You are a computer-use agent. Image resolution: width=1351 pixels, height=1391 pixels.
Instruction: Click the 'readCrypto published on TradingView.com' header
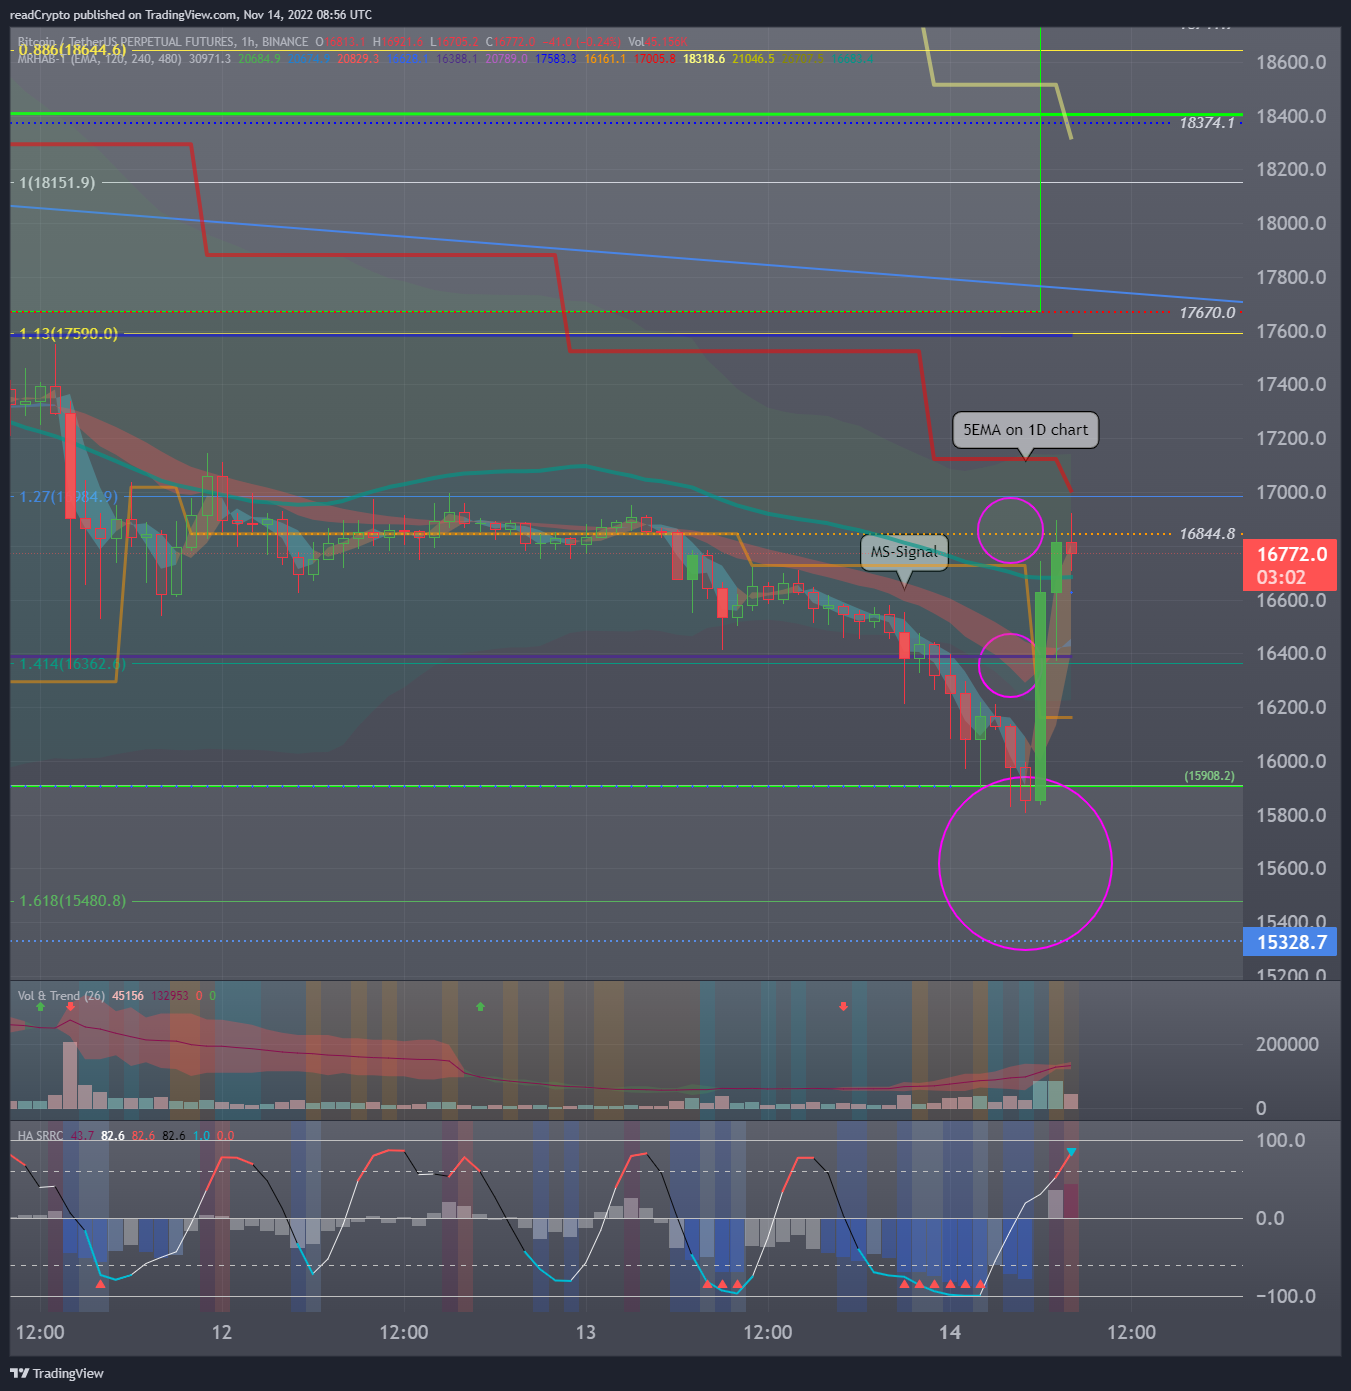(x=190, y=15)
